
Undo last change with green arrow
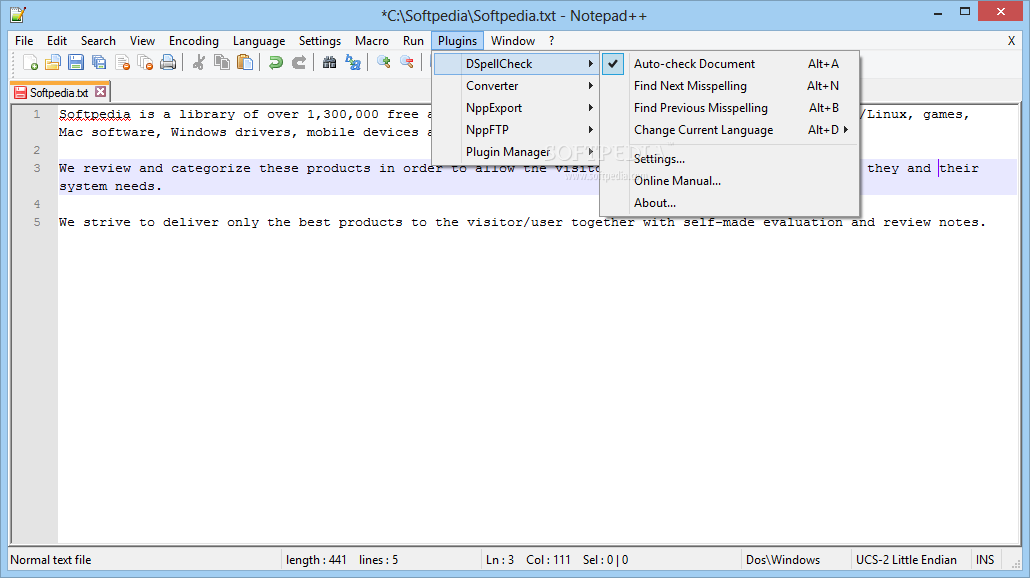point(276,62)
